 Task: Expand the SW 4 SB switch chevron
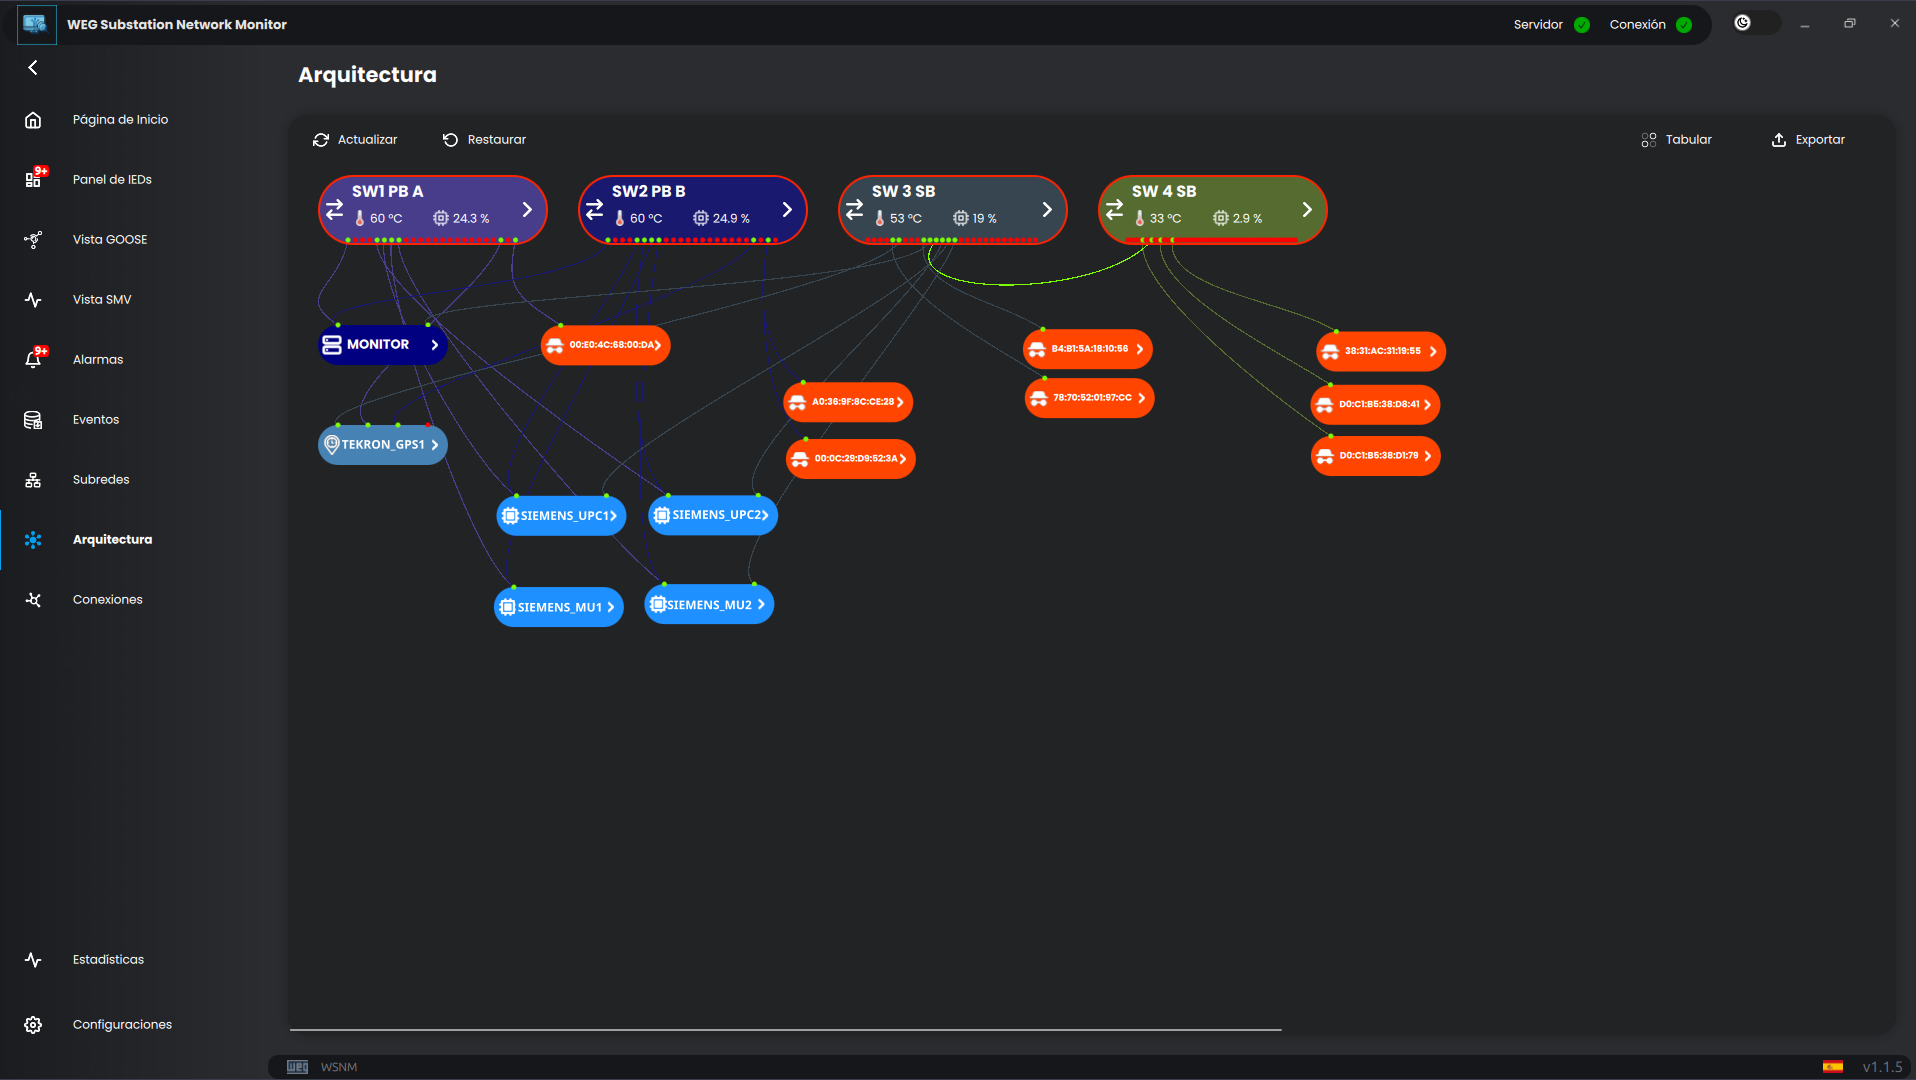coord(1306,210)
